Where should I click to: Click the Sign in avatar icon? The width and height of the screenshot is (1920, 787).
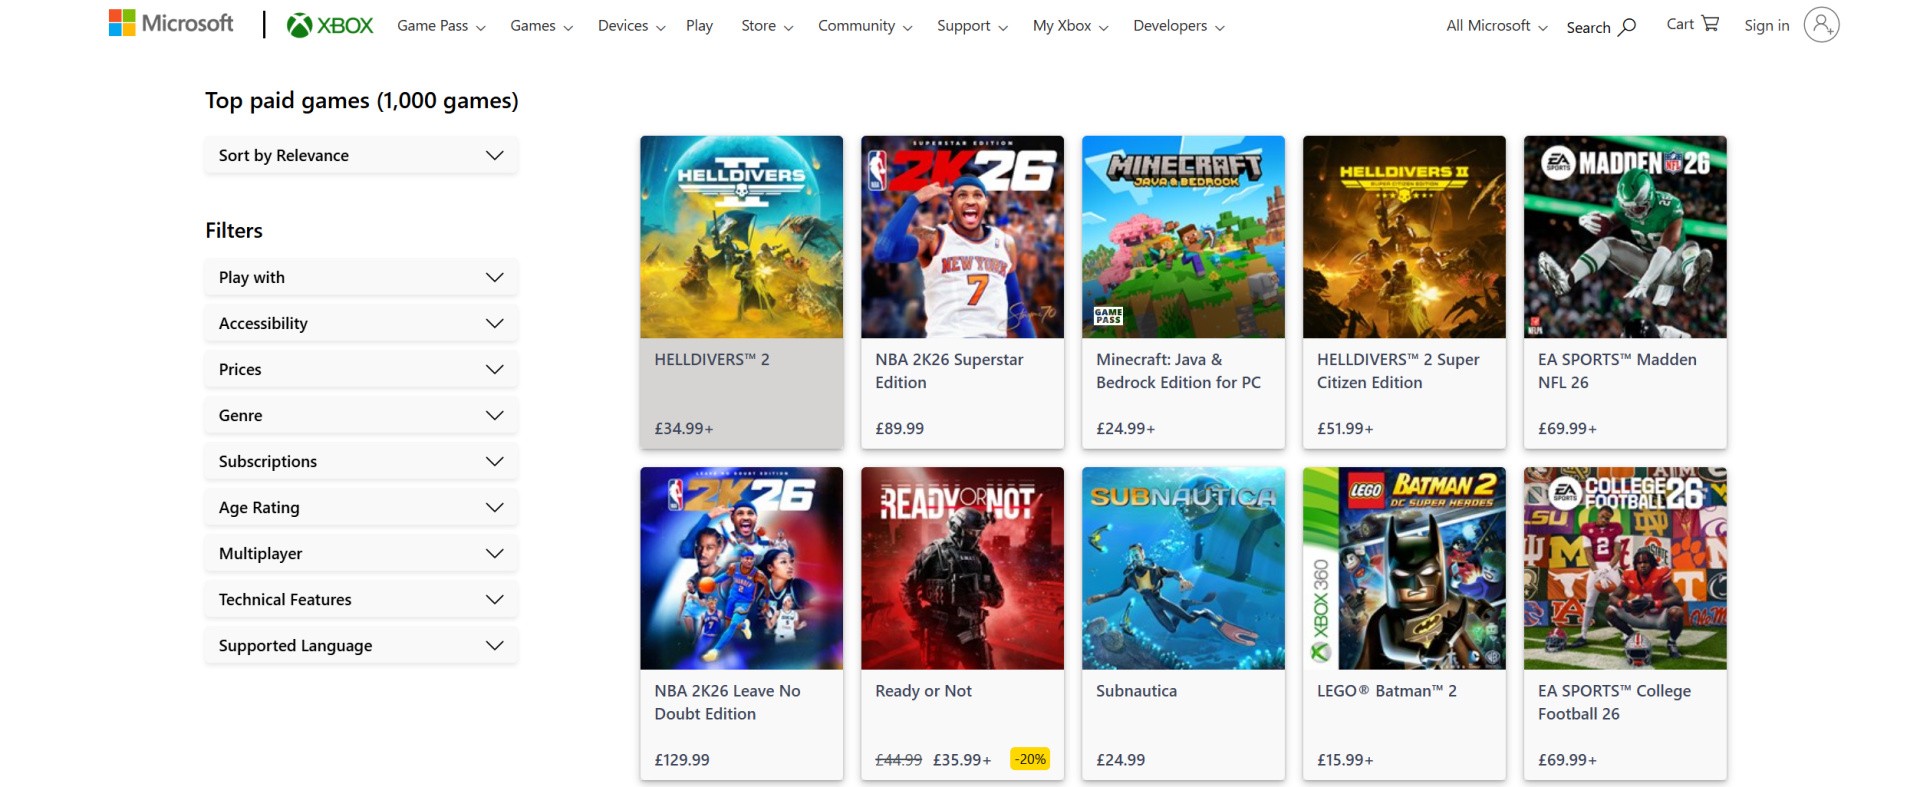point(1821,24)
